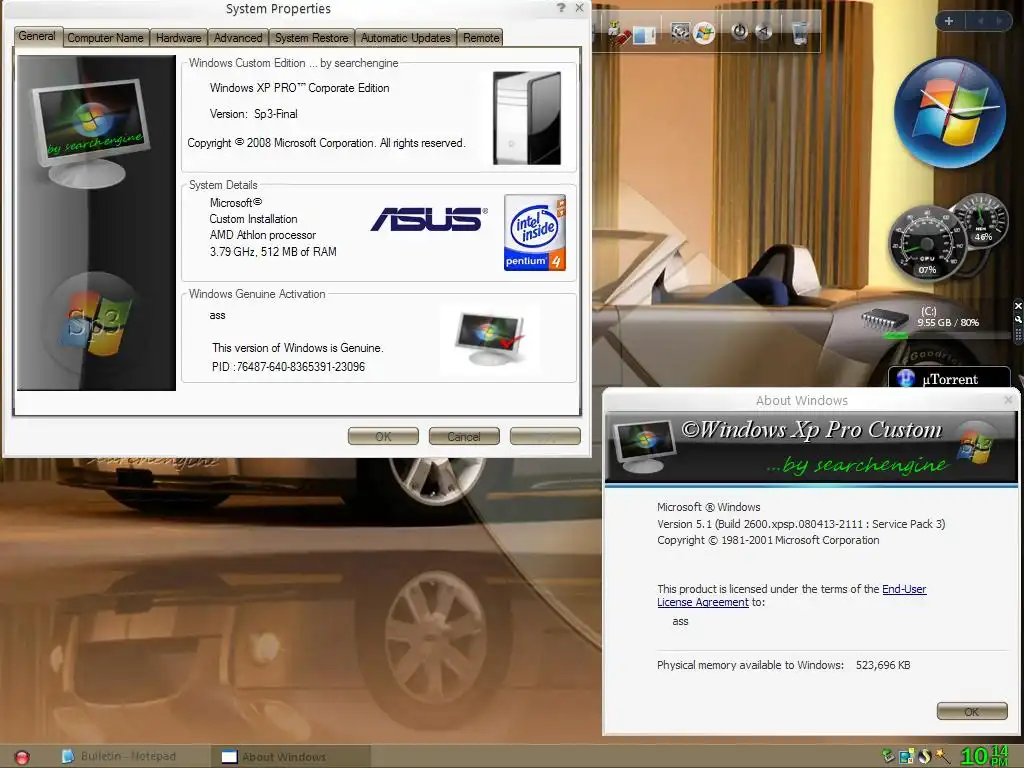
Task: Go to the Remote tab
Action: click(x=481, y=38)
